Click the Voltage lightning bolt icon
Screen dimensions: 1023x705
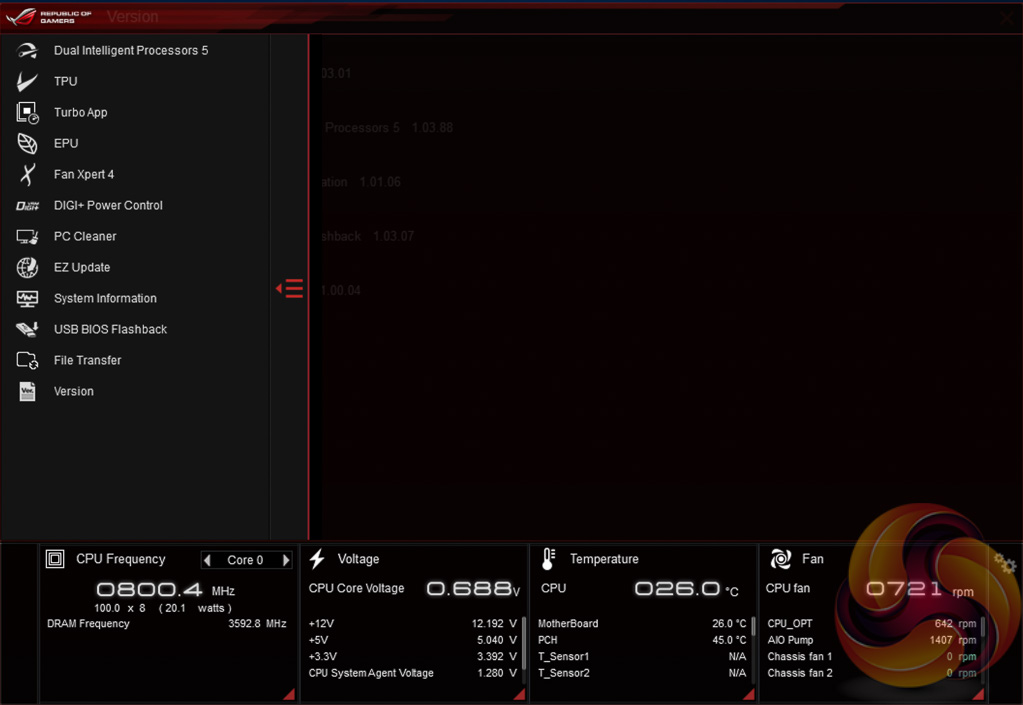[x=317, y=559]
